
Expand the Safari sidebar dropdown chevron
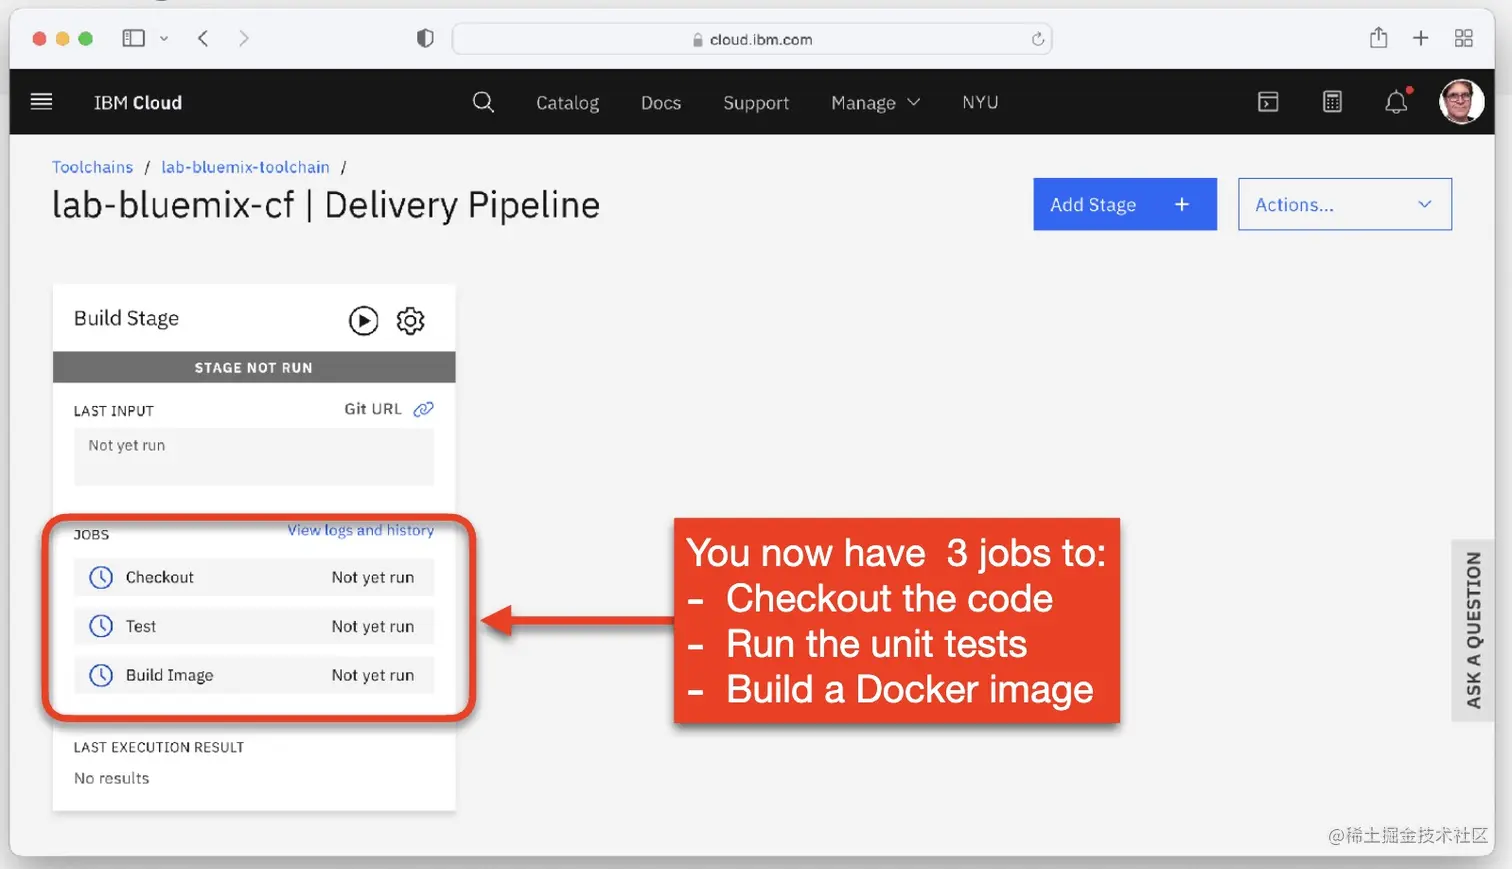(164, 38)
